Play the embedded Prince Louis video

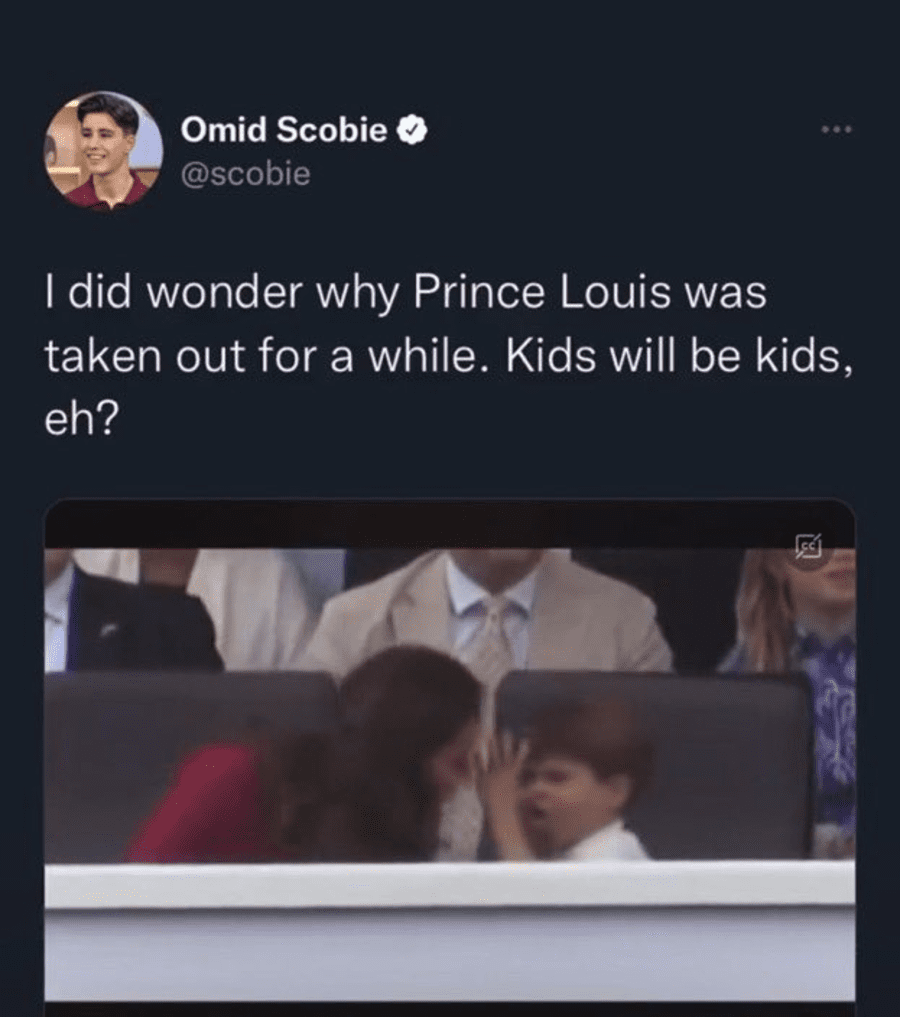tap(450, 750)
